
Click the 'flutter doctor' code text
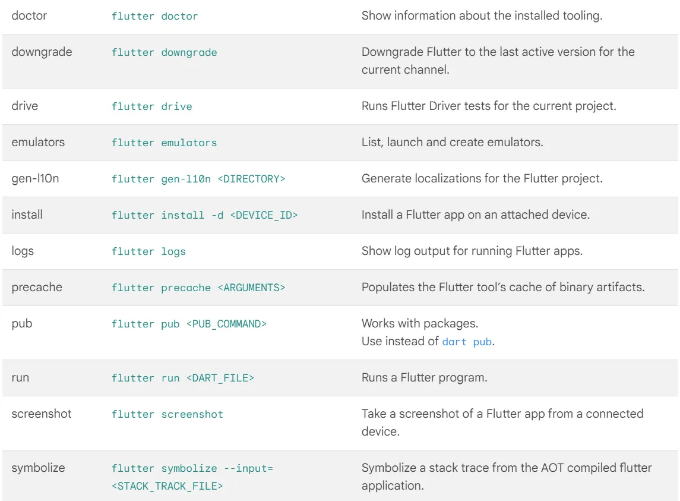tap(154, 16)
